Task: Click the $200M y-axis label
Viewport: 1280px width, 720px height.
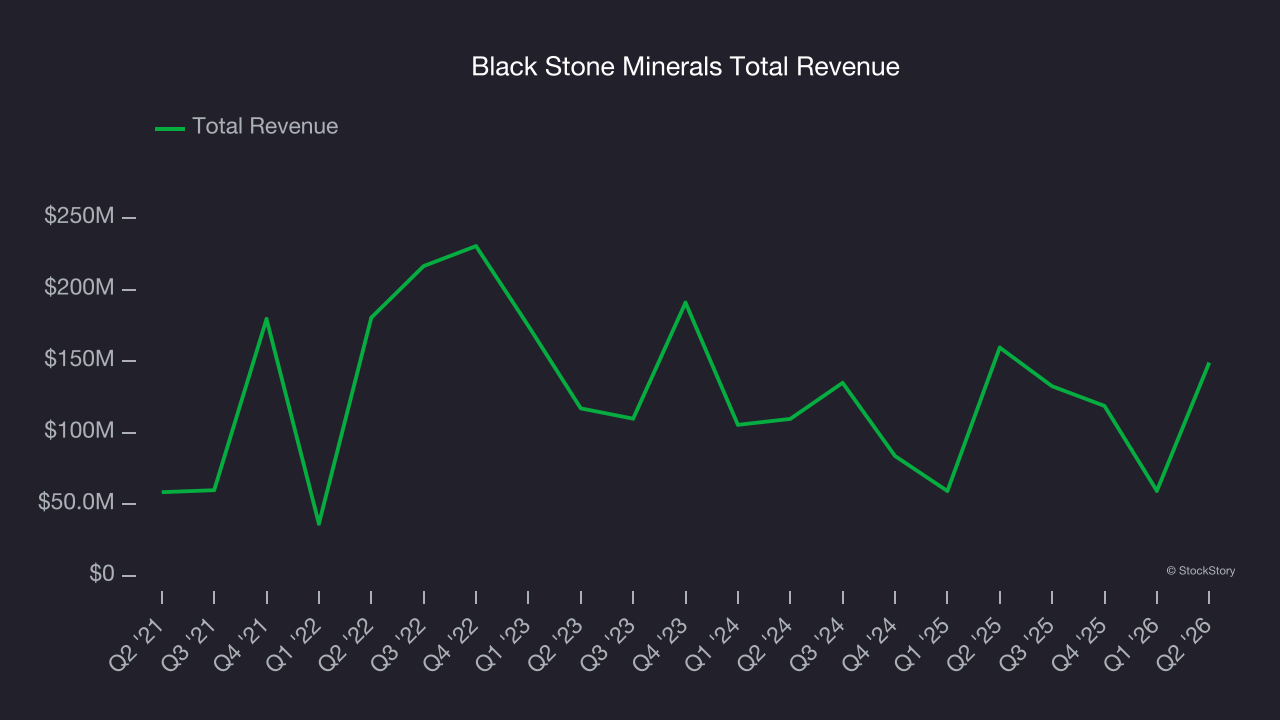Action: (79, 288)
